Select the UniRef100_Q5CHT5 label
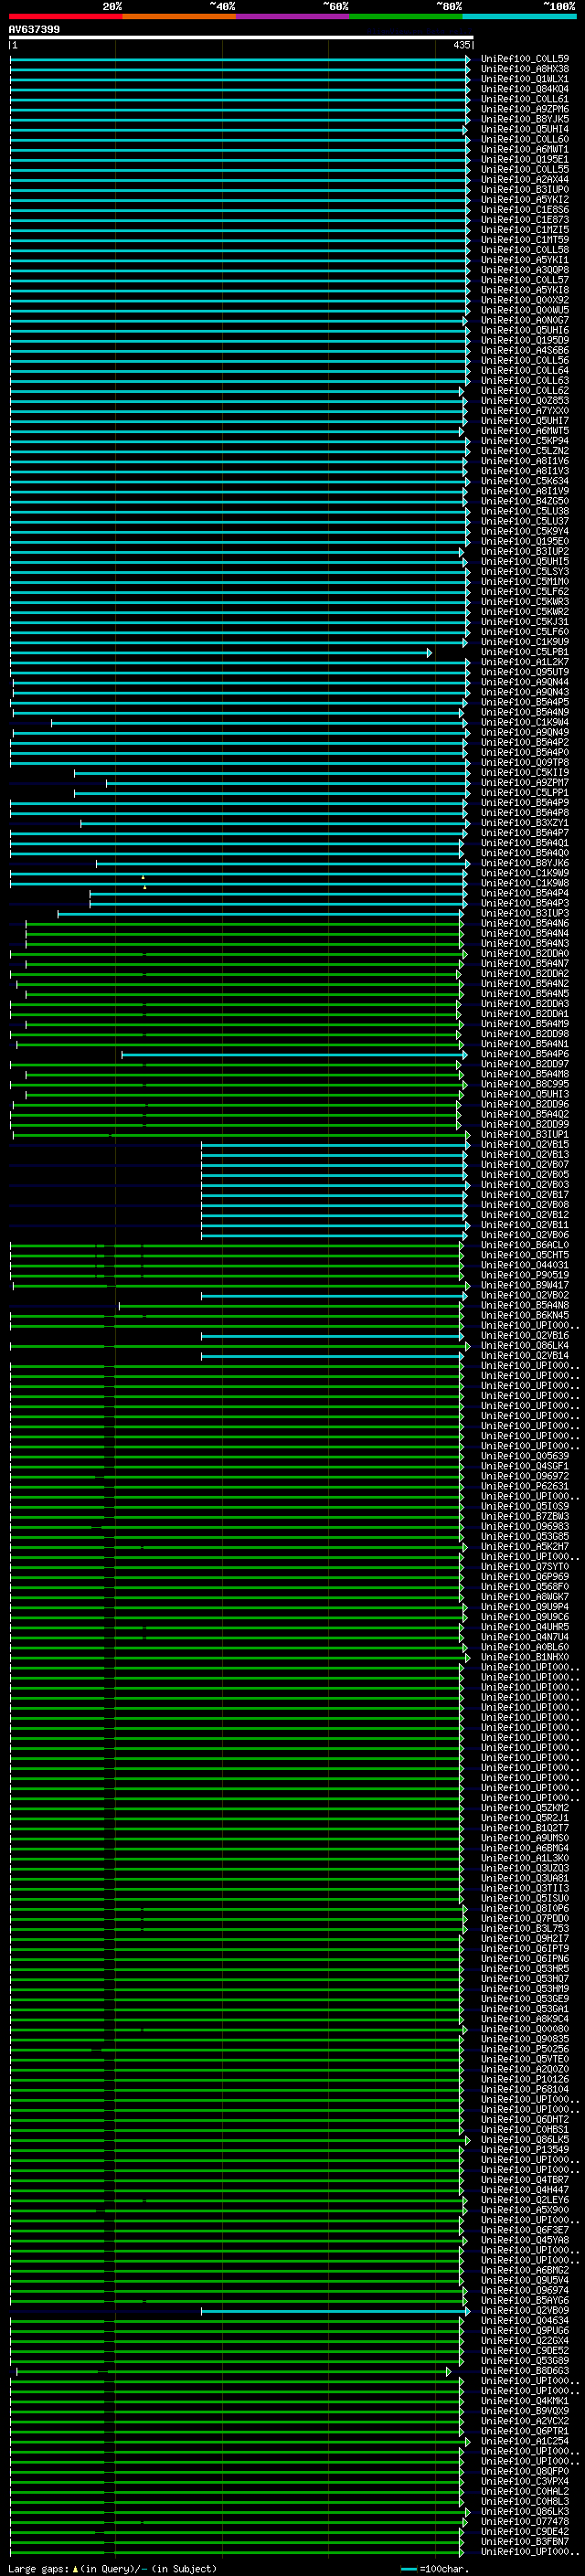 524,1255
